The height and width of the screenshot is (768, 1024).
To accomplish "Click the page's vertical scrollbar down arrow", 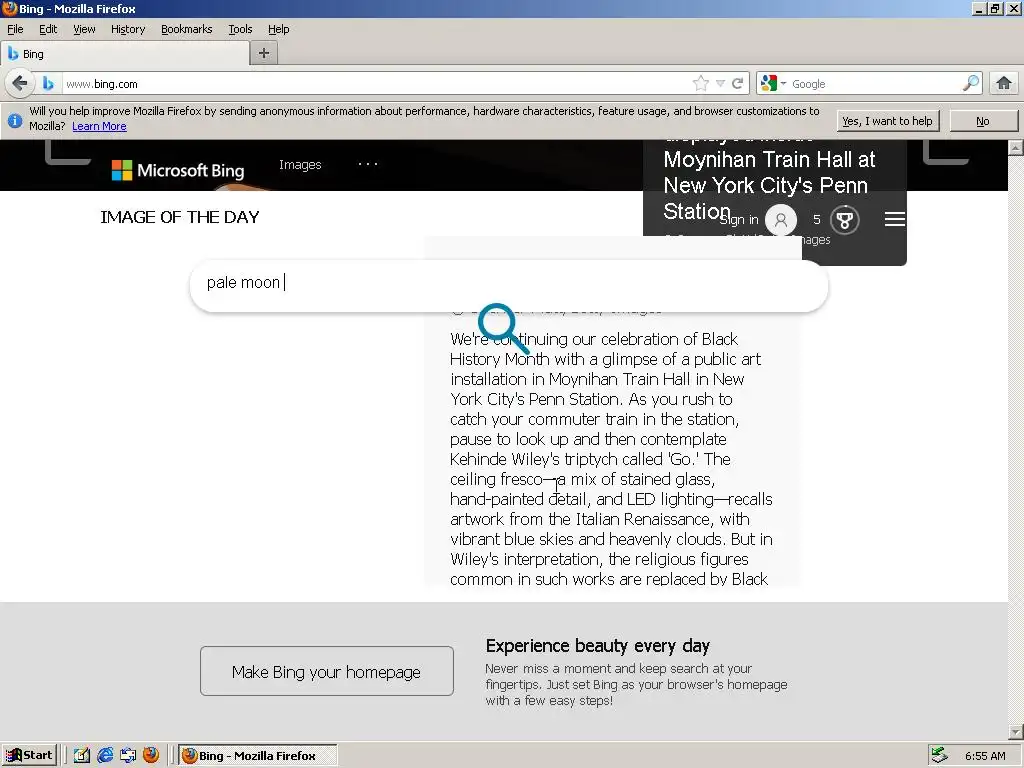I will (x=1016, y=732).
